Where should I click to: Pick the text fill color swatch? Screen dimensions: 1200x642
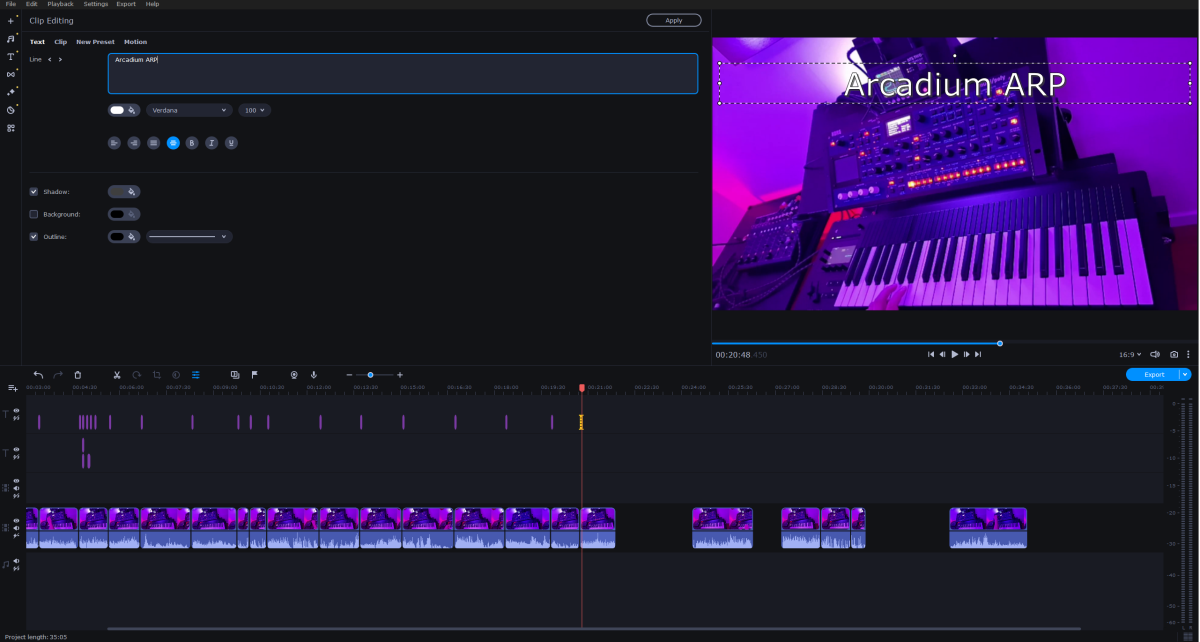[x=117, y=110]
